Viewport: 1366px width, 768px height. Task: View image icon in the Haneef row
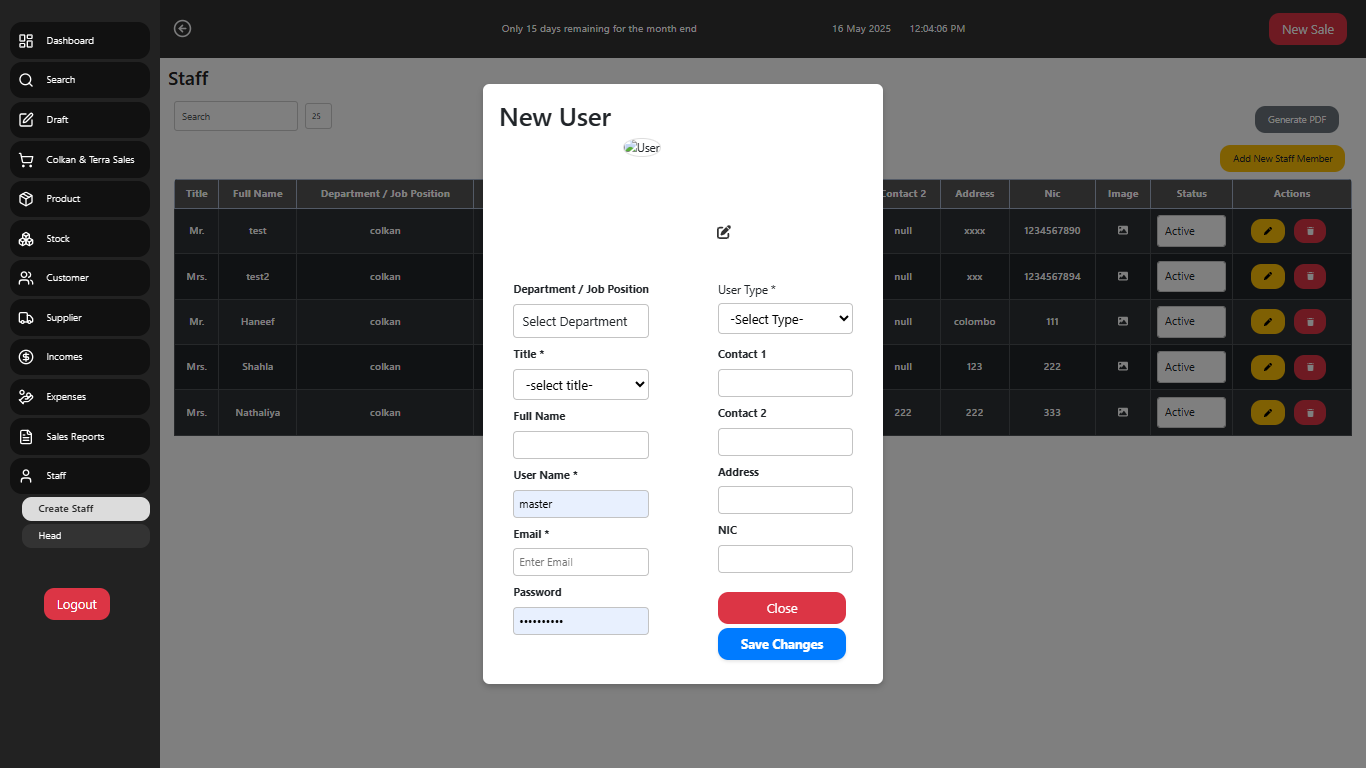[1123, 321]
